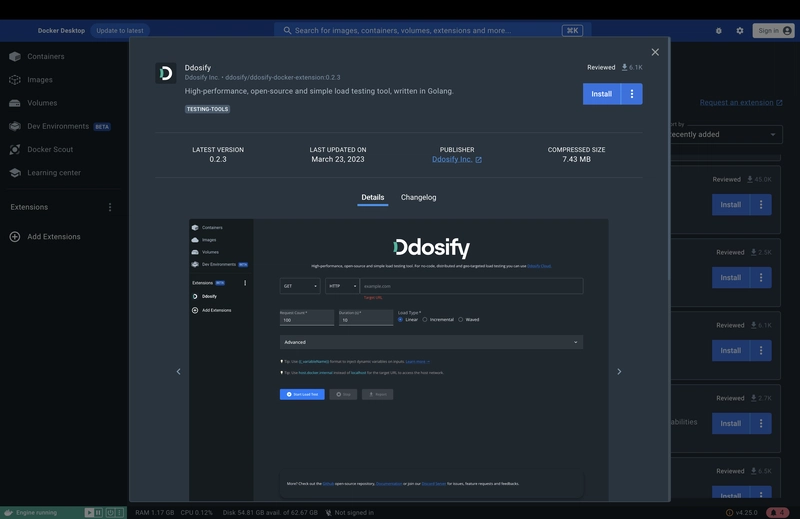This screenshot has width=800, height=519.
Task: Open Dev Environments beta section
Action: point(59,126)
